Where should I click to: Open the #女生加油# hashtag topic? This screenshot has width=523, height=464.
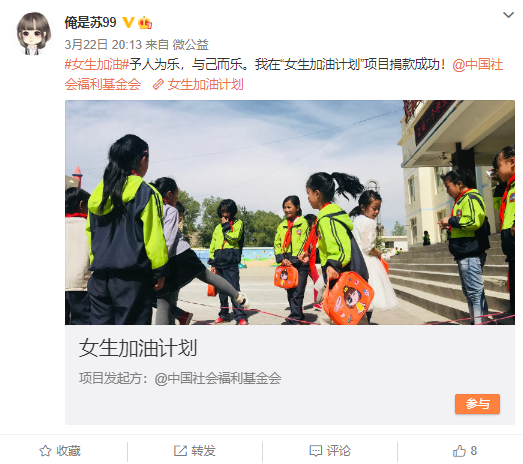tap(97, 64)
